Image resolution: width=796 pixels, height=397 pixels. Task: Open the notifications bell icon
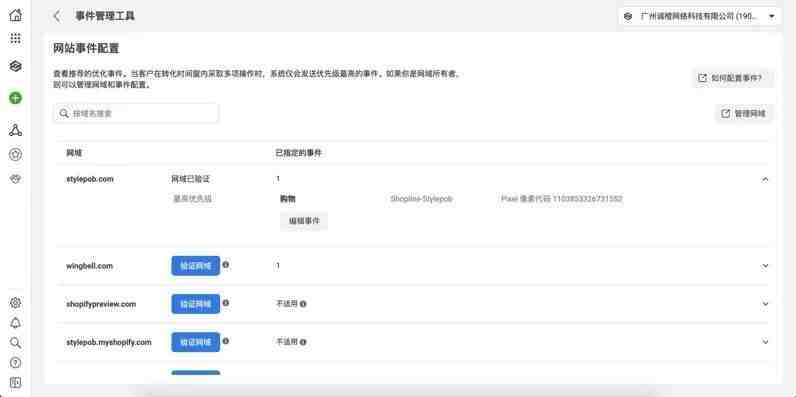16,323
